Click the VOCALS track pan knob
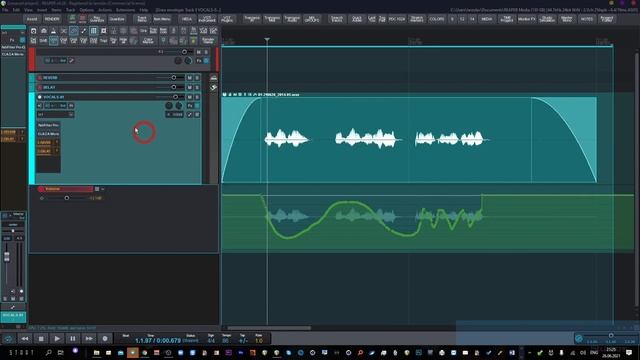 coord(169,106)
